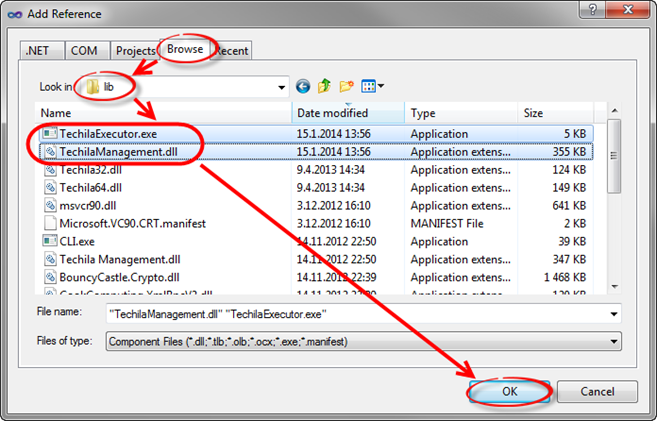Click the Back navigation arrow icon
Viewport: 657px width, 421px height.
(303, 87)
